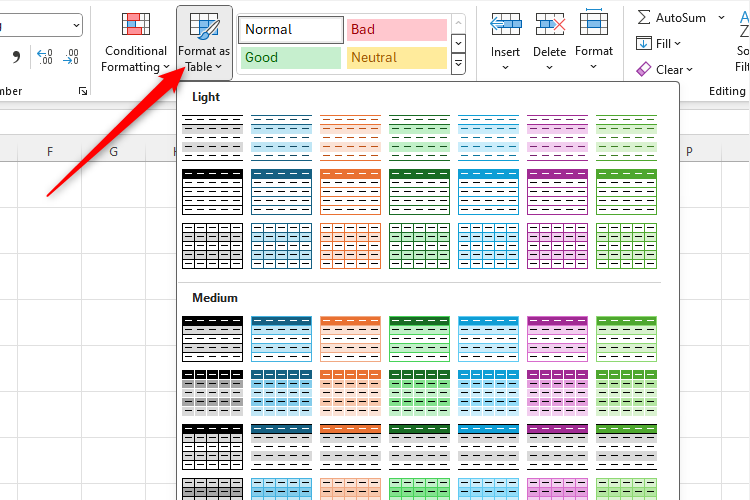
Task: Apply the Neutral cell style
Action: pyautogui.click(x=397, y=57)
